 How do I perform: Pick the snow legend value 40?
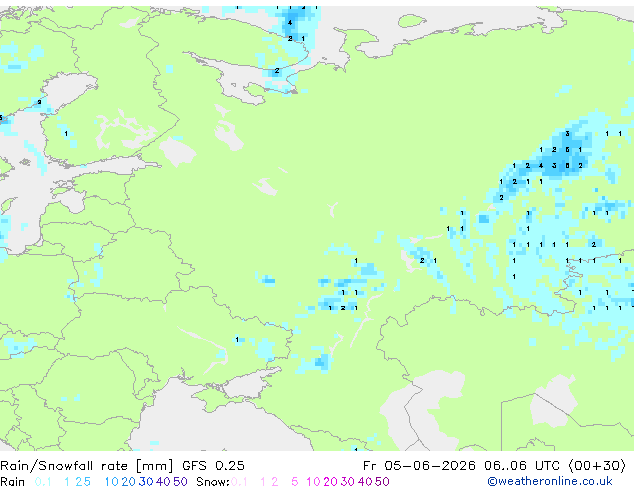tap(365, 482)
